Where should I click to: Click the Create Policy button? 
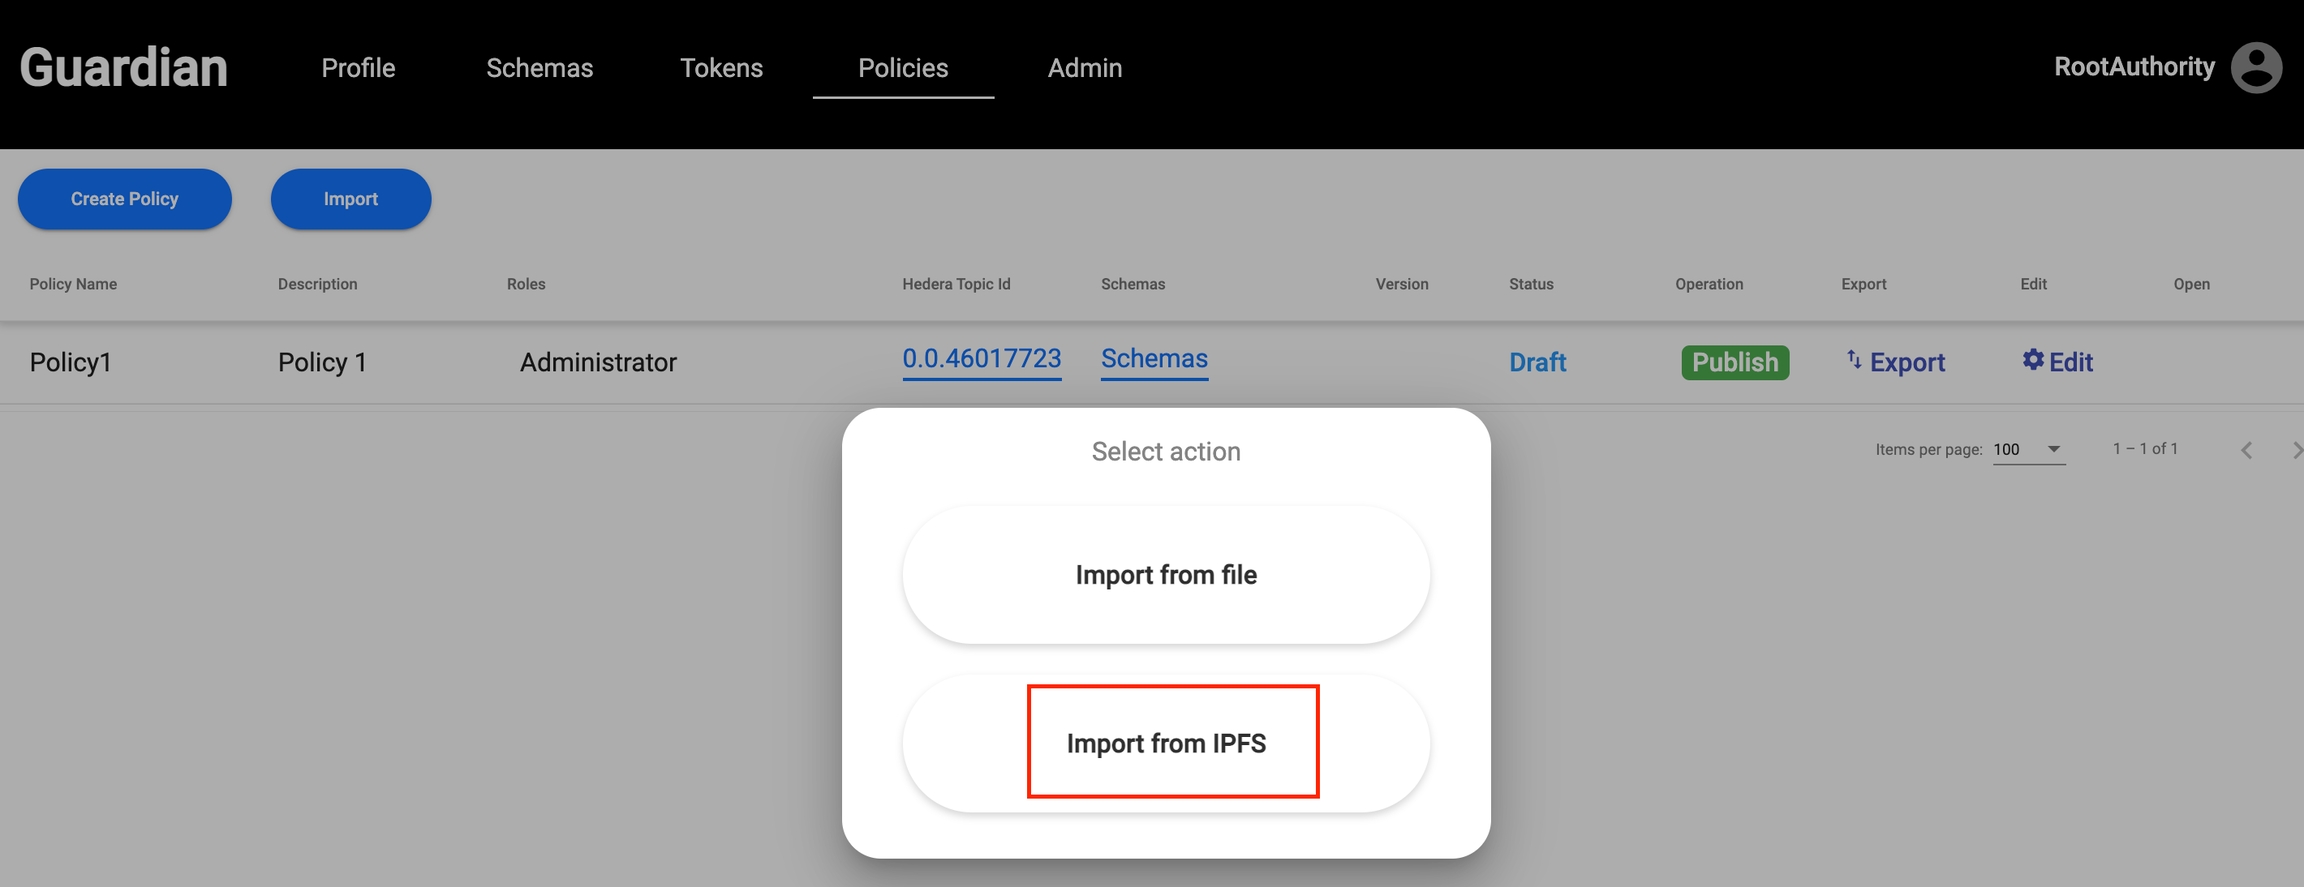(x=125, y=199)
